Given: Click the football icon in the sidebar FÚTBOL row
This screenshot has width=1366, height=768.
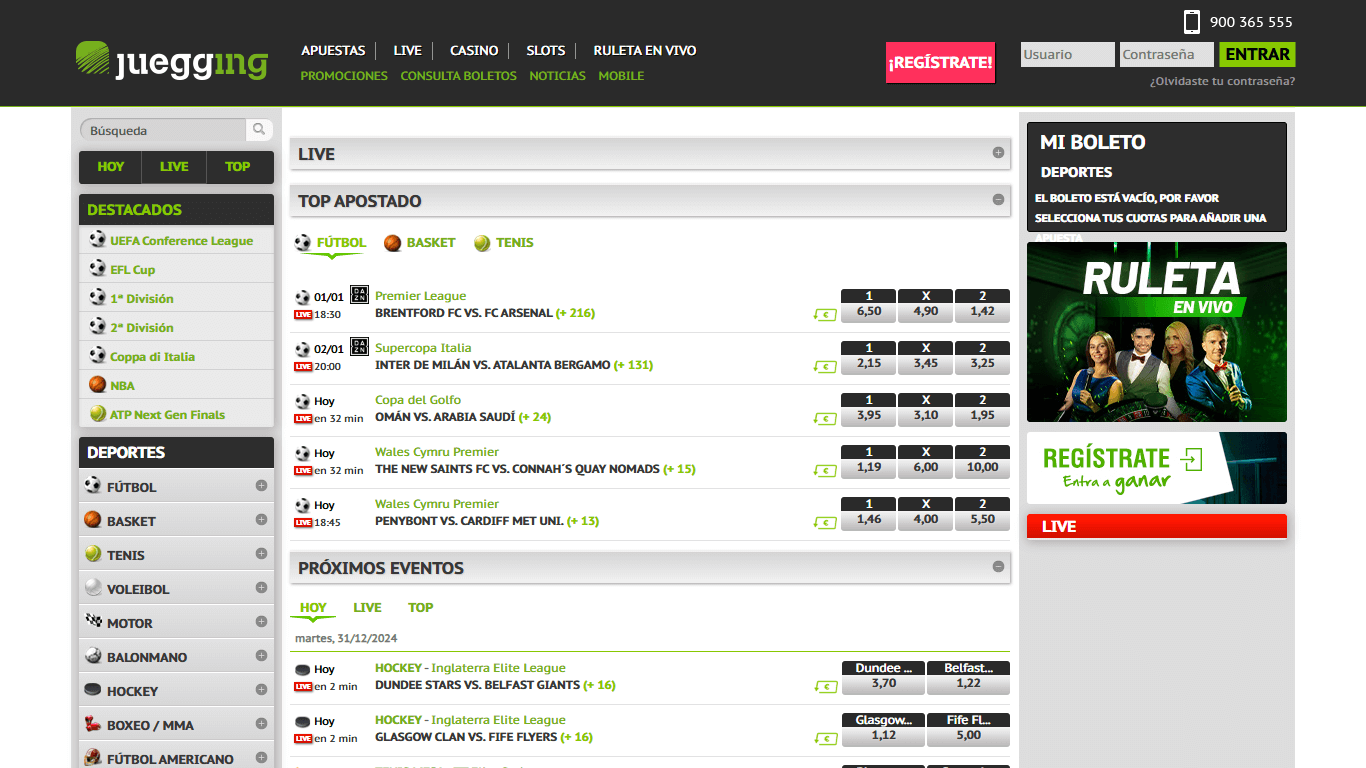Looking at the screenshot, I should click(93, 486).
